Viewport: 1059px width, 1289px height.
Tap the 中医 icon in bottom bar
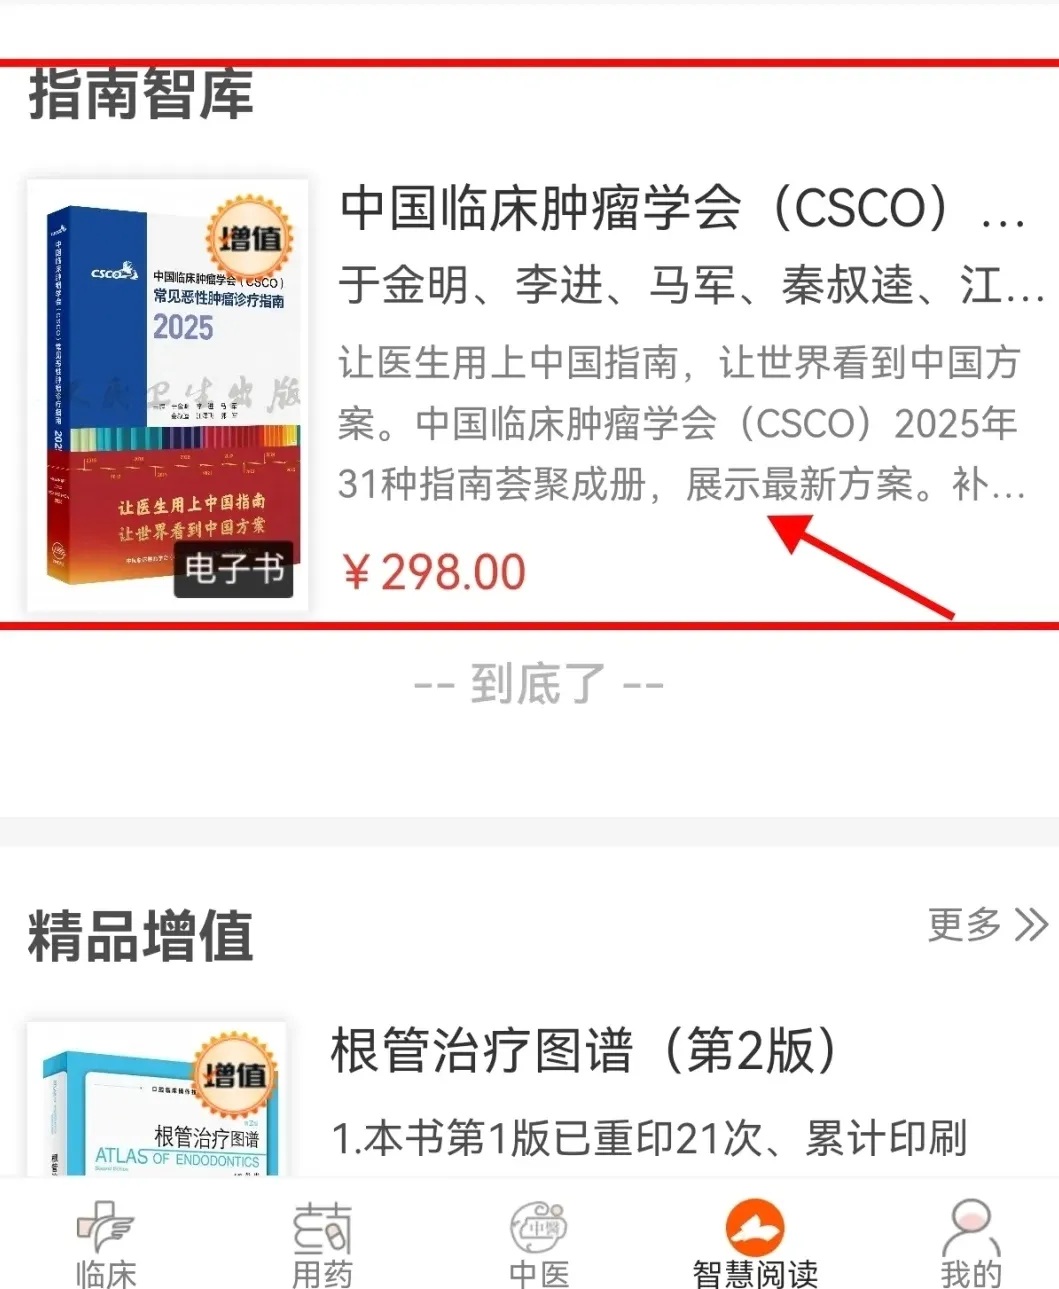(539, 1227)
